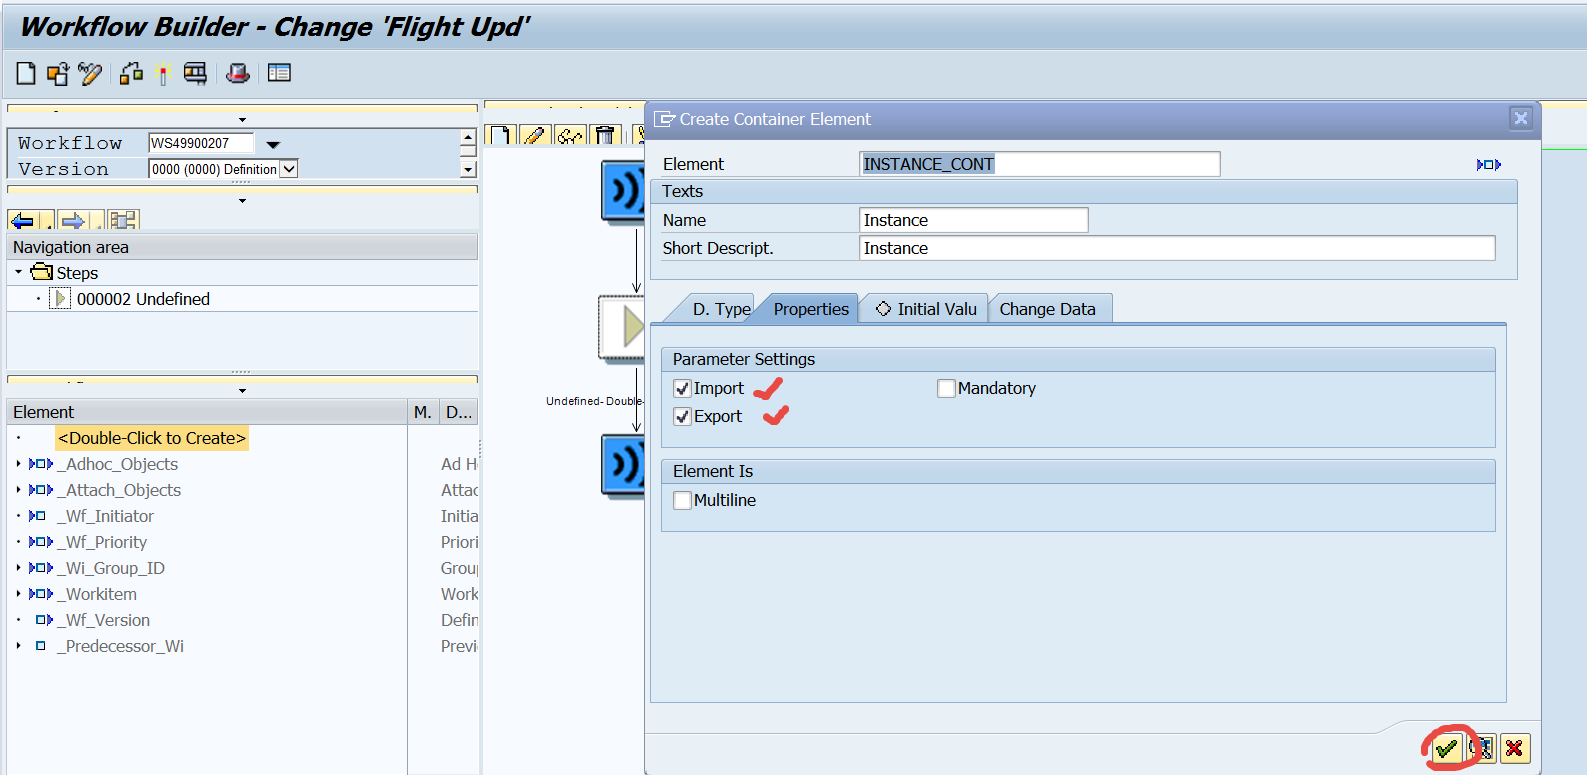Click the pencil display/change toggle icon
The height and width of the screenshot is (775, 1587).
(90, 73)
